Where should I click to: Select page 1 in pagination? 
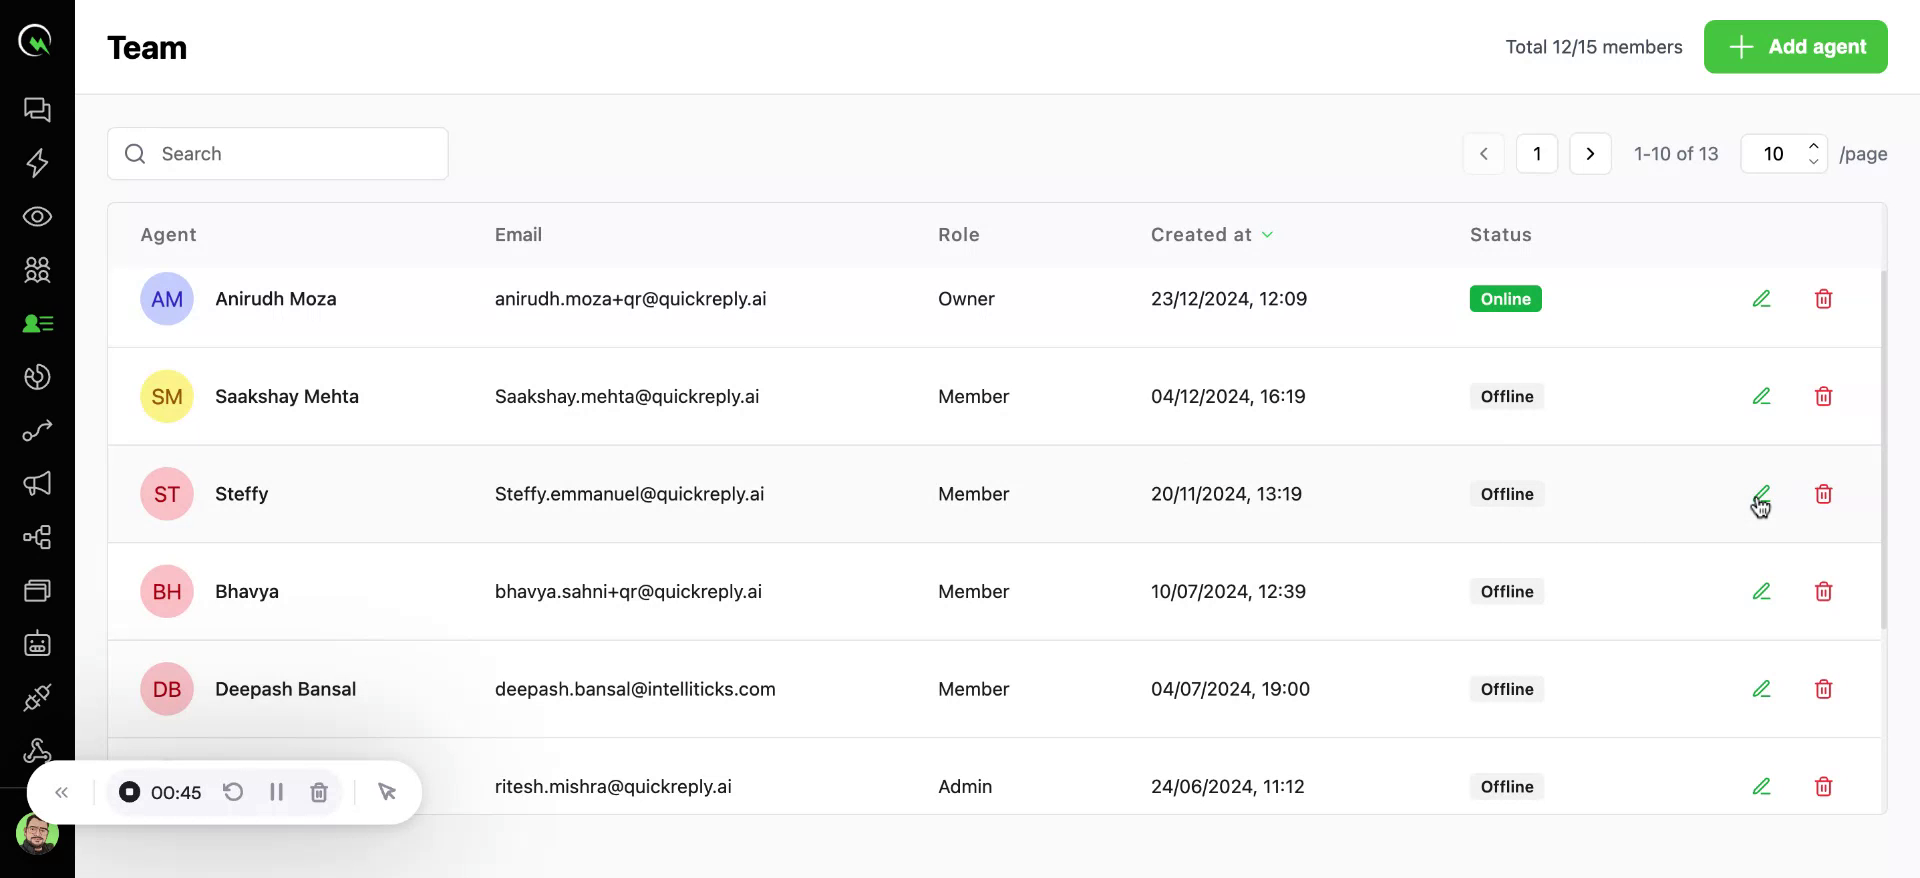coord(1536,154)
